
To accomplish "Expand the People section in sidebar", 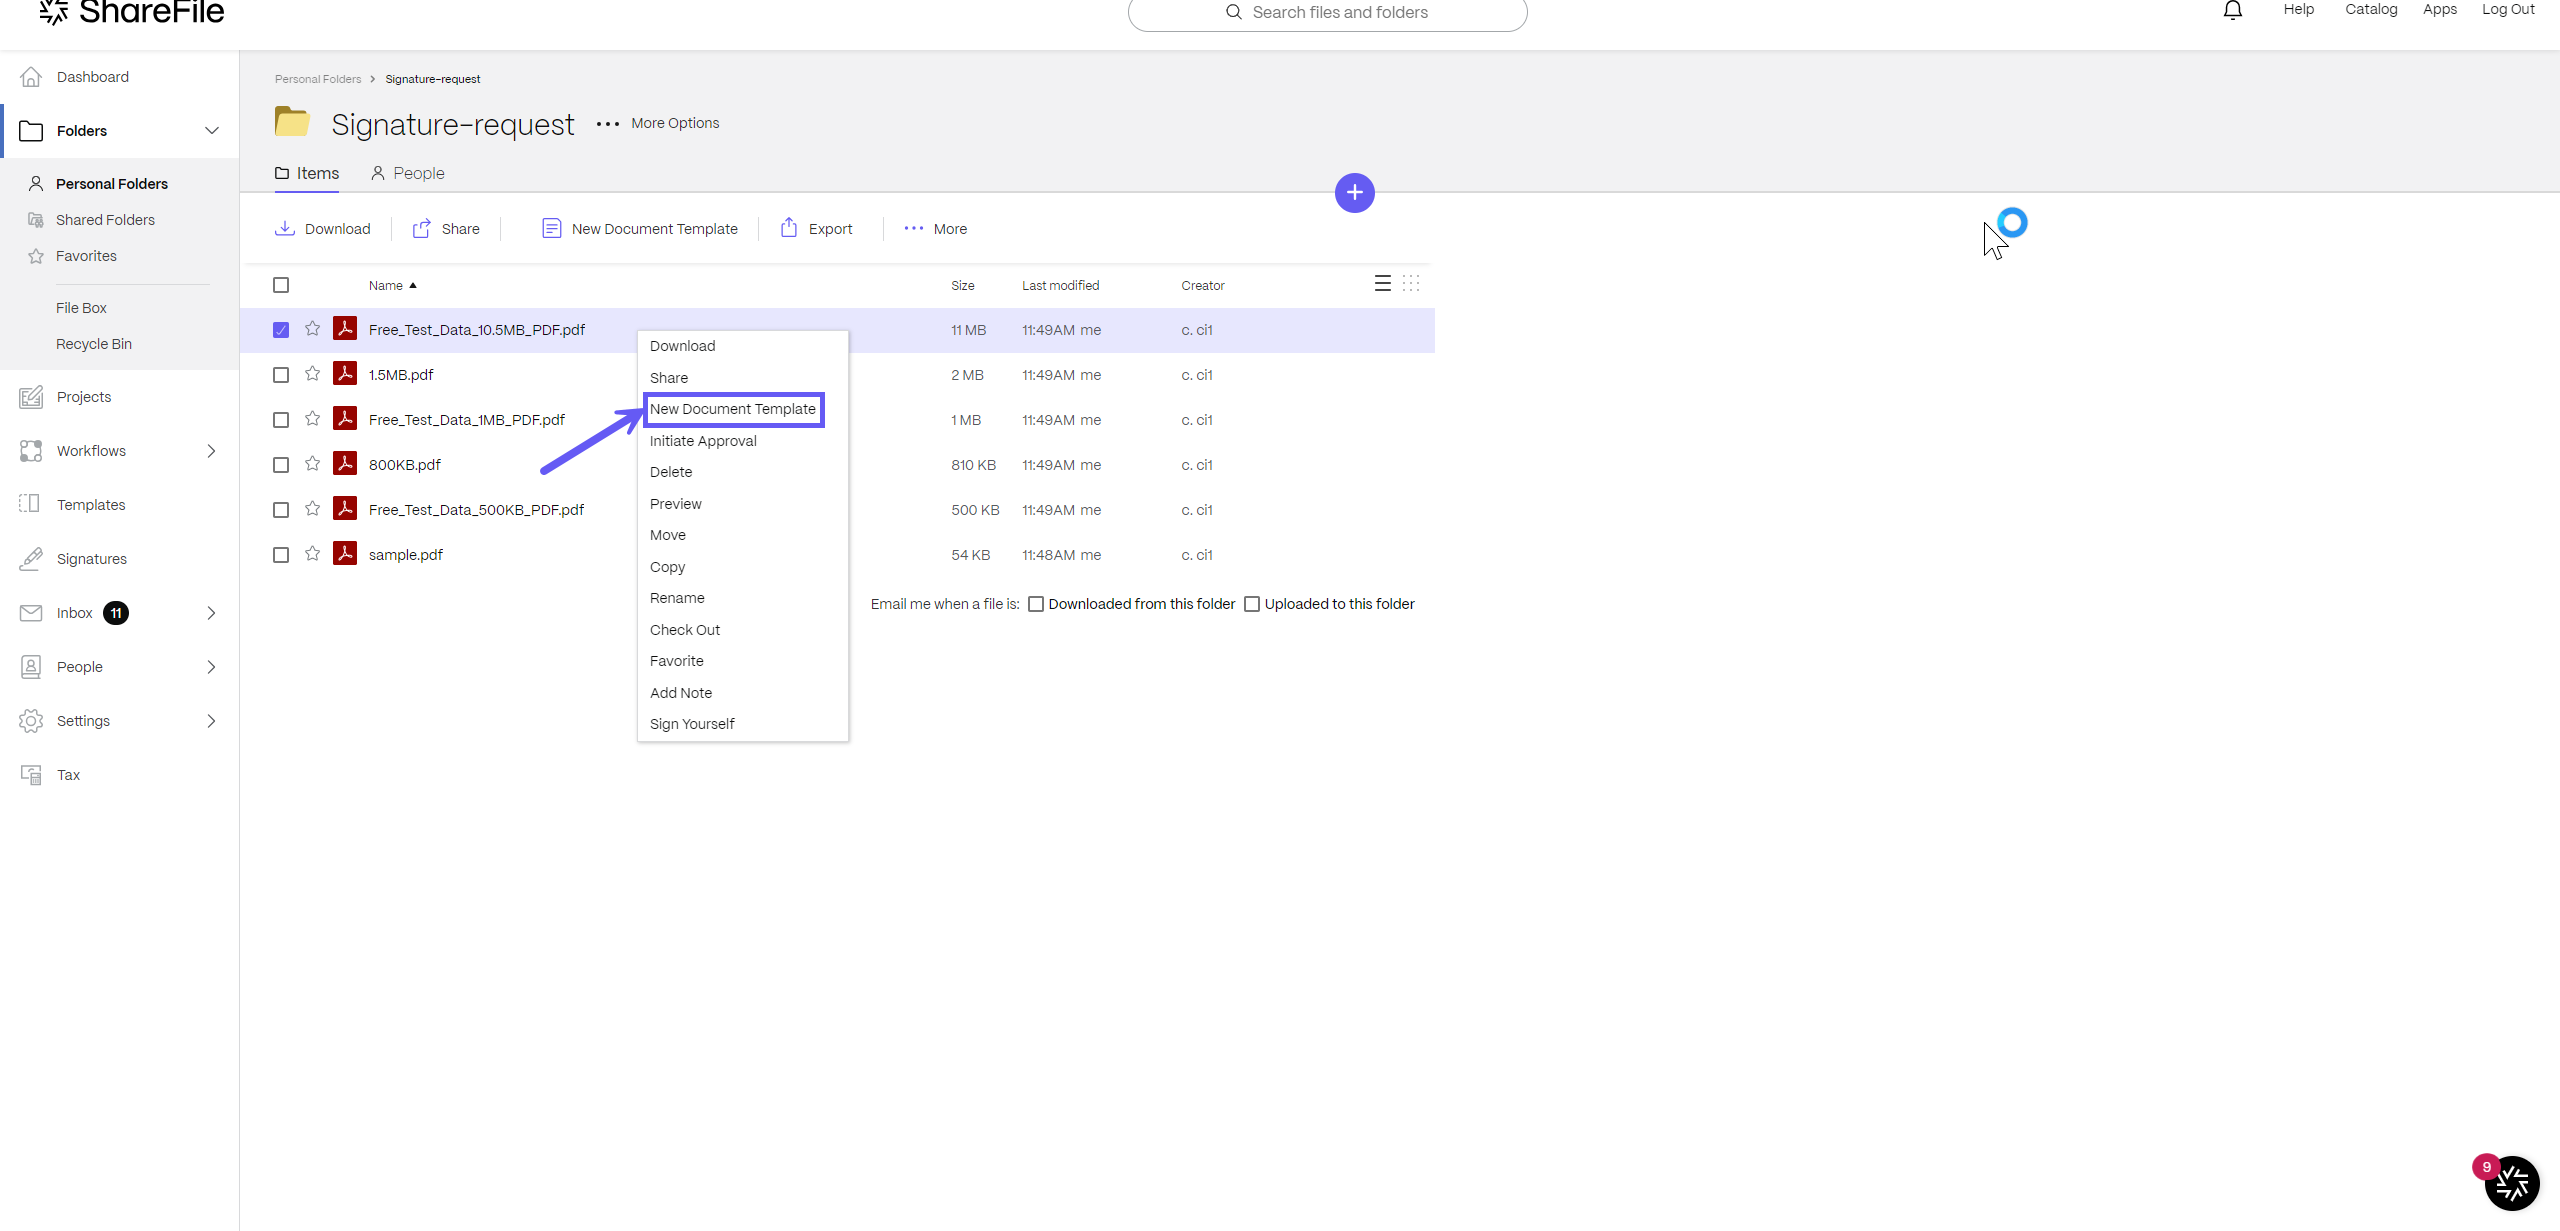I will click(x=211, y=666).
